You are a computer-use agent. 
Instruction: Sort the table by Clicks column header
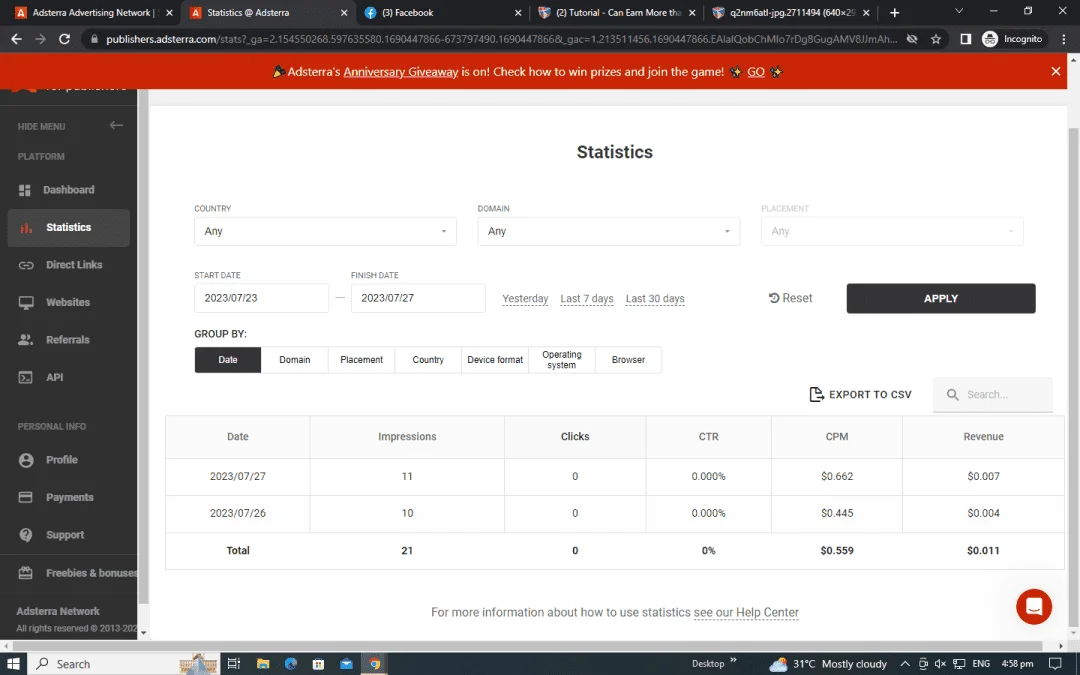tap(575, 437)
